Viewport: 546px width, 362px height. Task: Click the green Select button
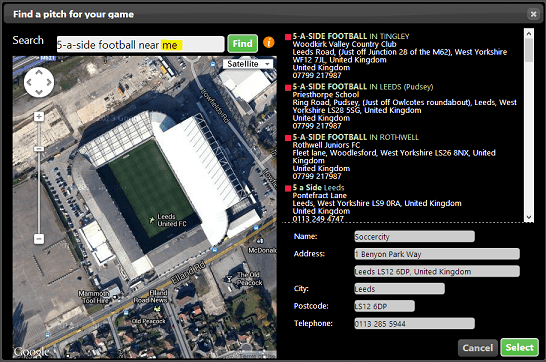click(x=520, y=347)
